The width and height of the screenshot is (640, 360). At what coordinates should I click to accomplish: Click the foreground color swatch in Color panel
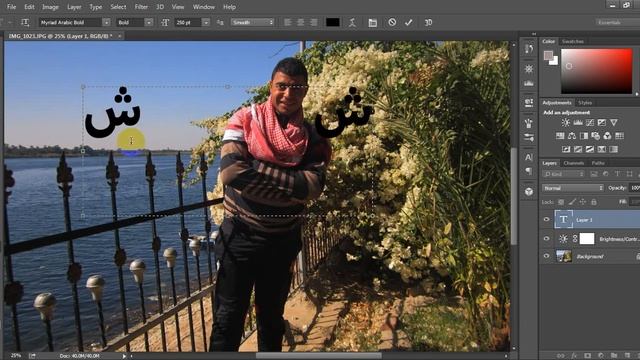click(x=548, y=55)
